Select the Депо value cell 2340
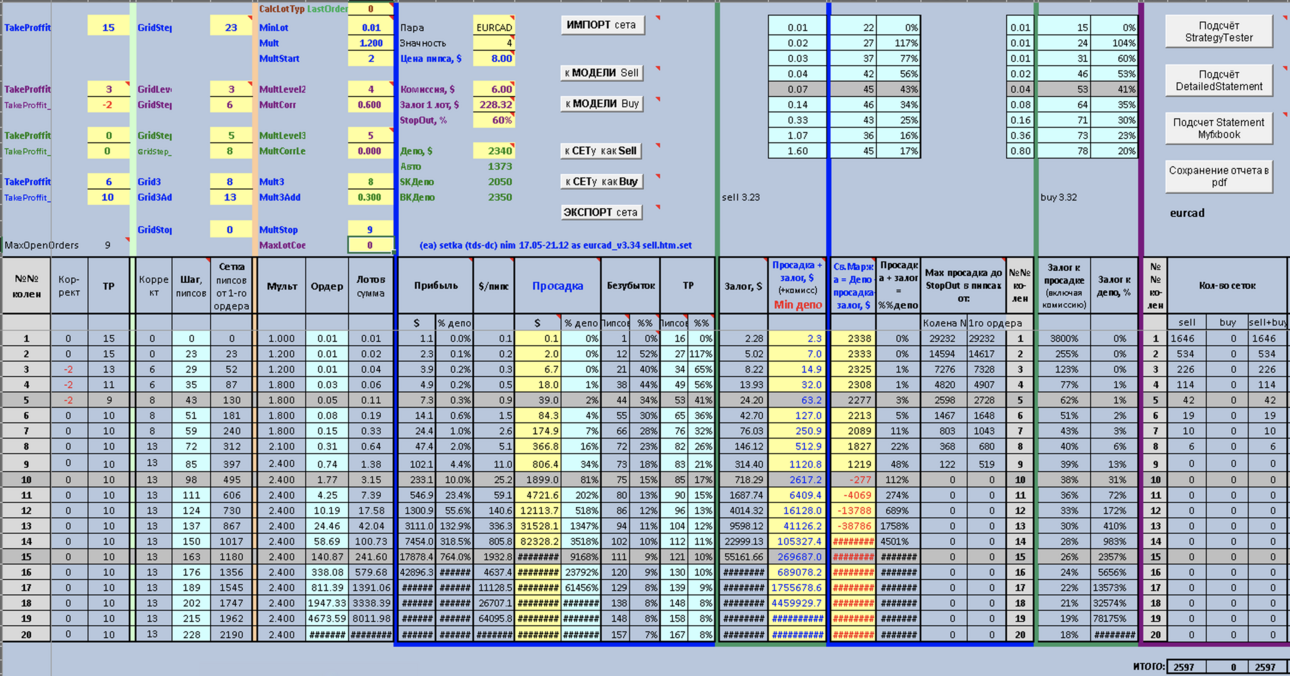 pos(494,151)
